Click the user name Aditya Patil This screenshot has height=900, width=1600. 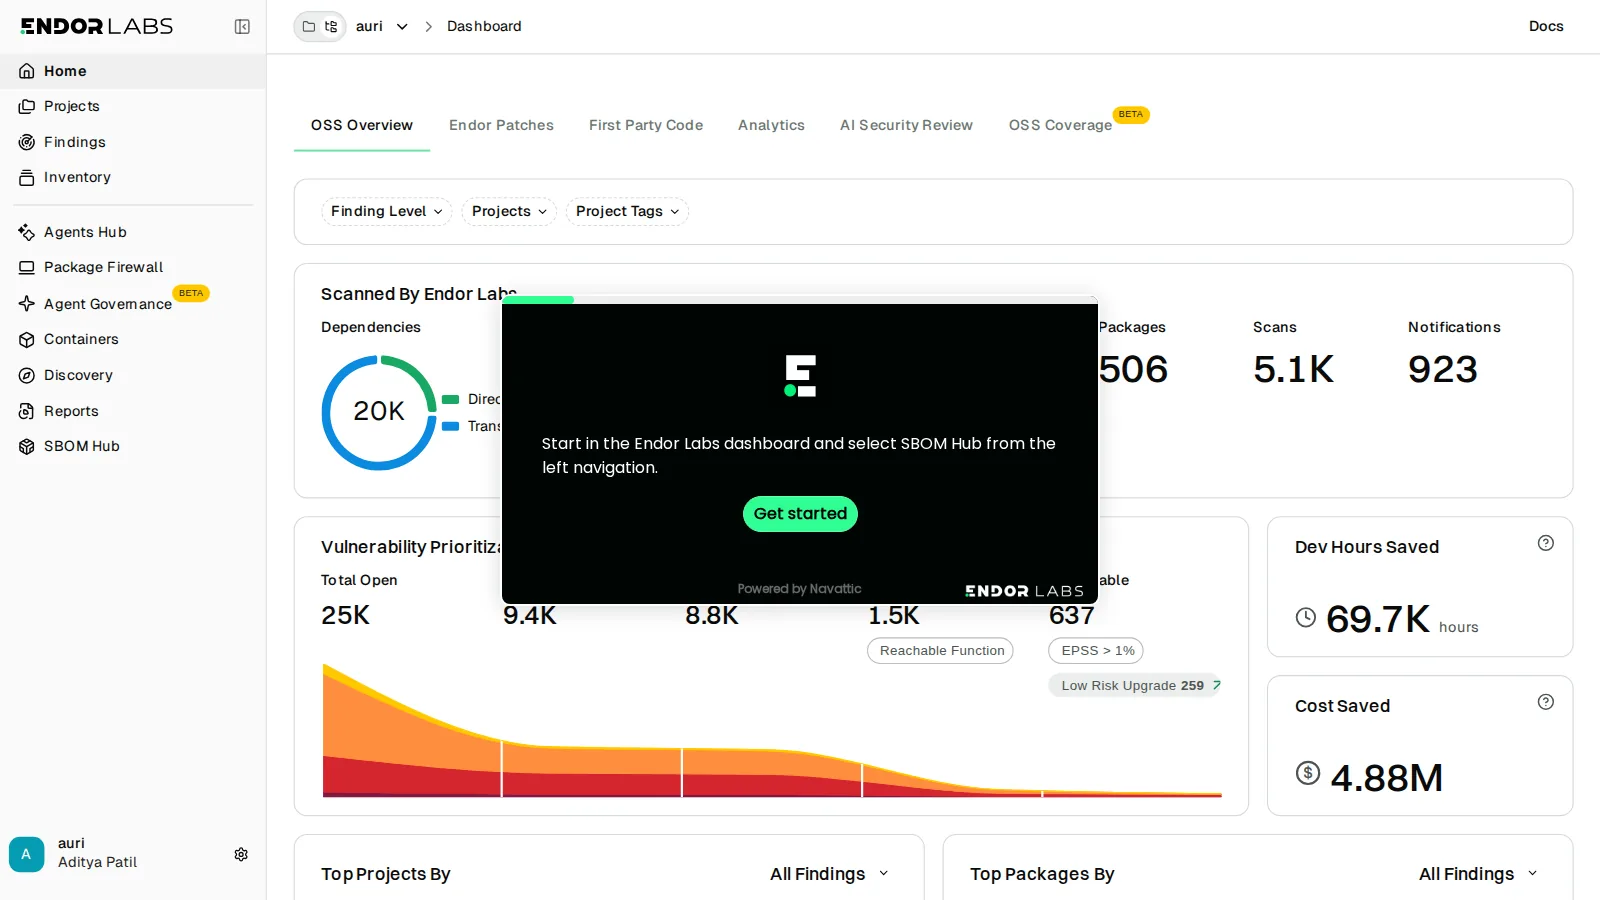tap(97, 862)
